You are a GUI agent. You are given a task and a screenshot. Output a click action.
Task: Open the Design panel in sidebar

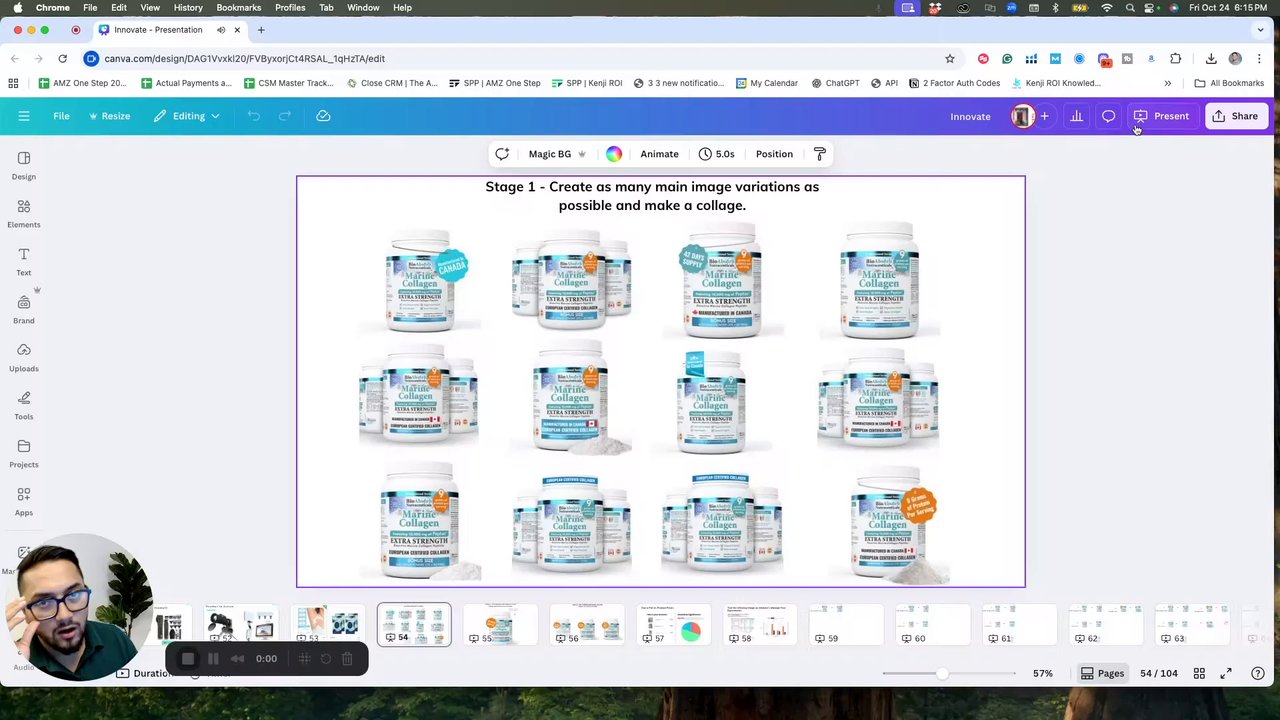23,165
